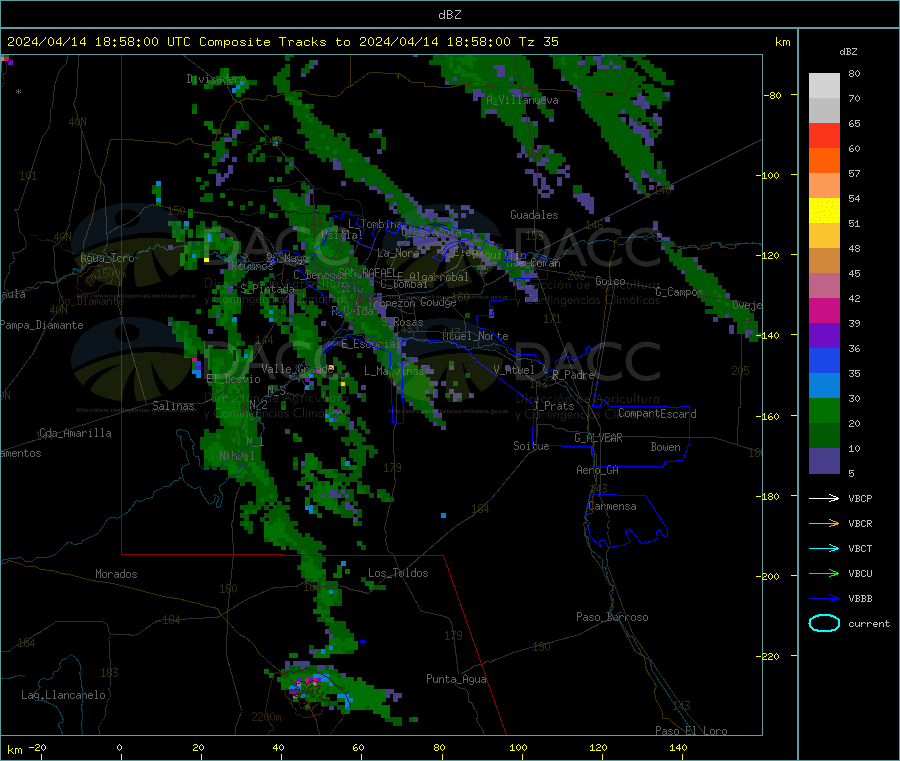Click the Aero_GA map label
900x761 pixels.
click(x=598, y=471)
